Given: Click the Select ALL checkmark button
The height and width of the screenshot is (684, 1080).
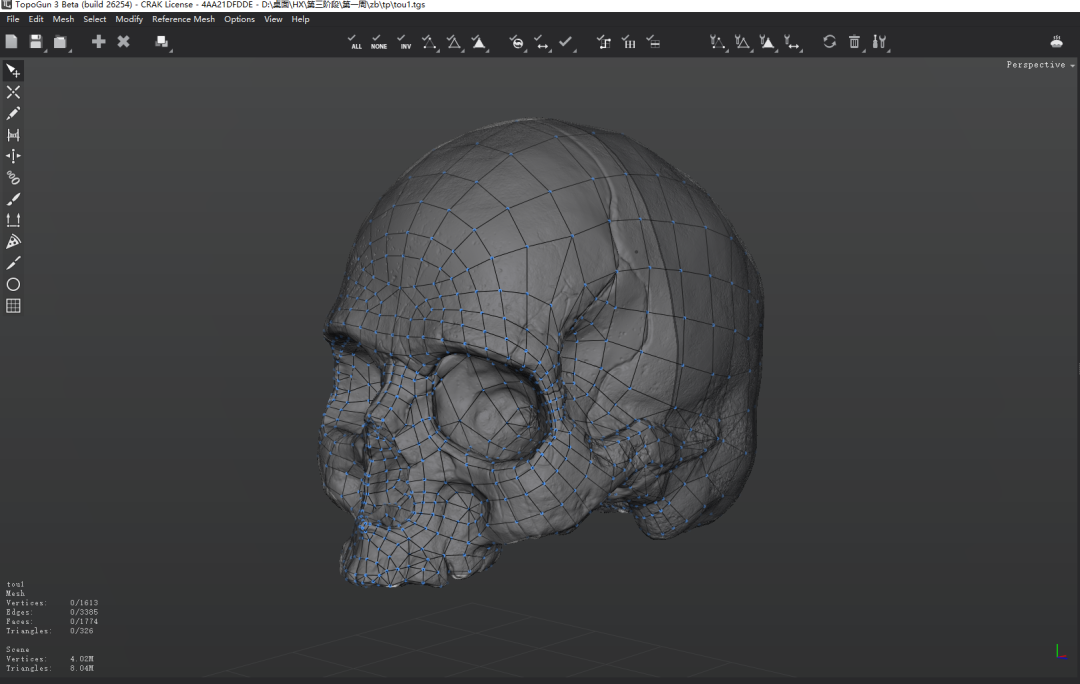Looking at the screenshot, I should (356, 41).
